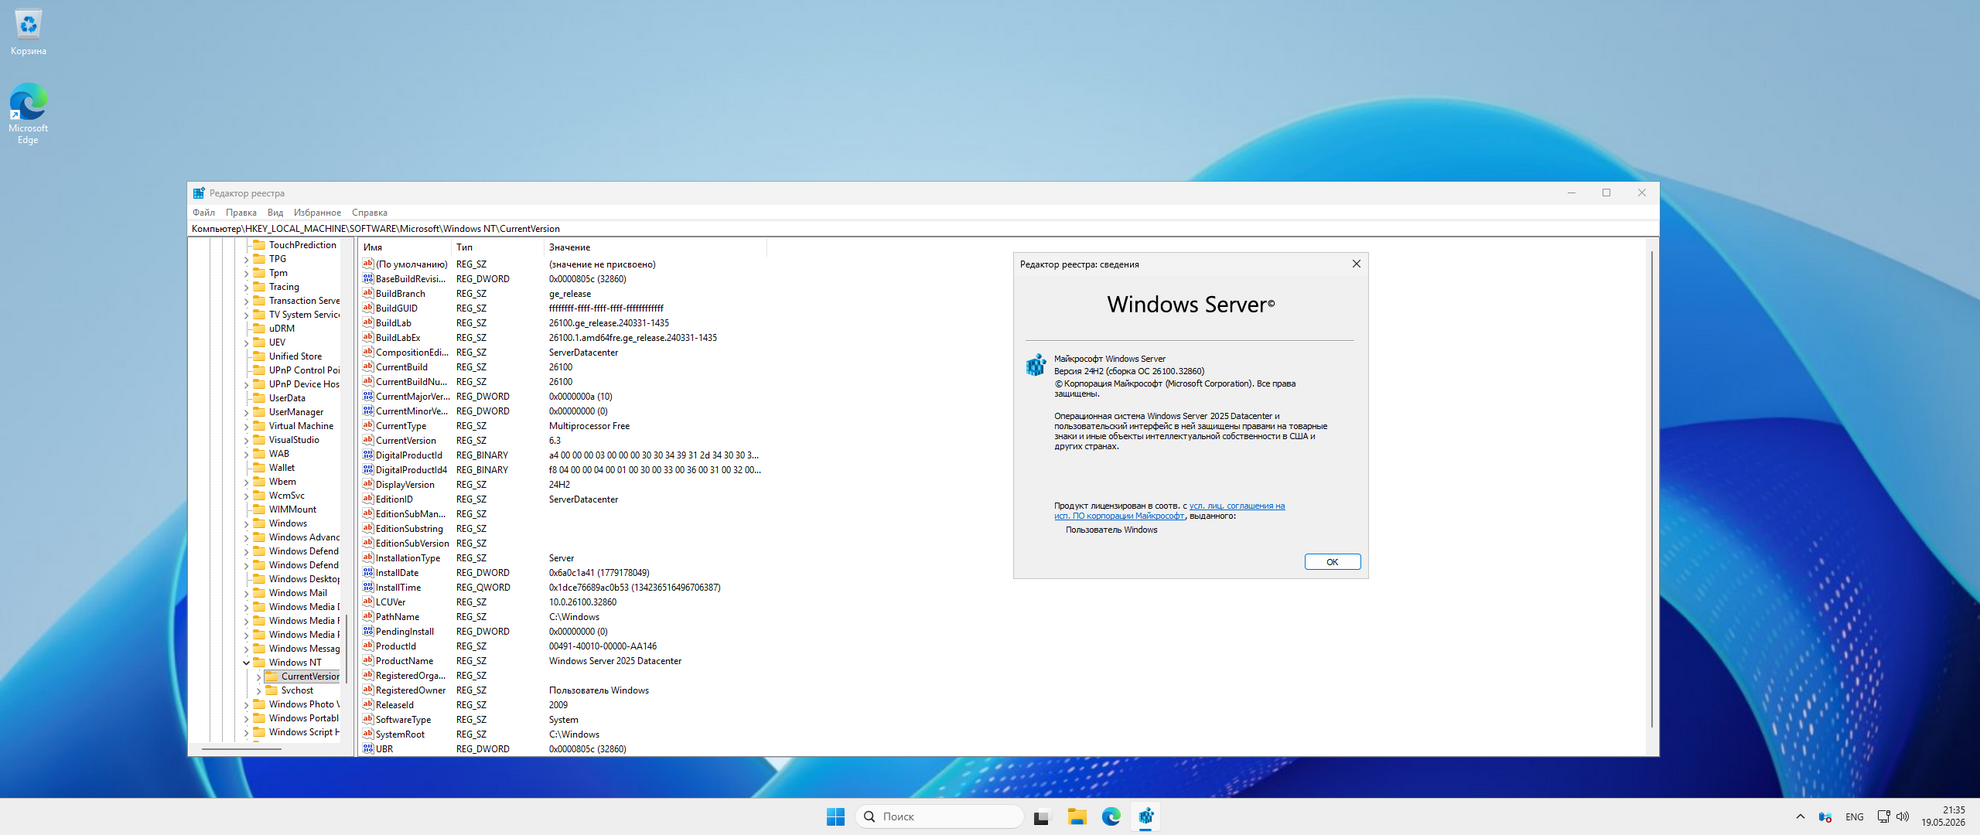
Task: Click the "00491-40010-00000-AA146" data cell
Action: point(603,646)
